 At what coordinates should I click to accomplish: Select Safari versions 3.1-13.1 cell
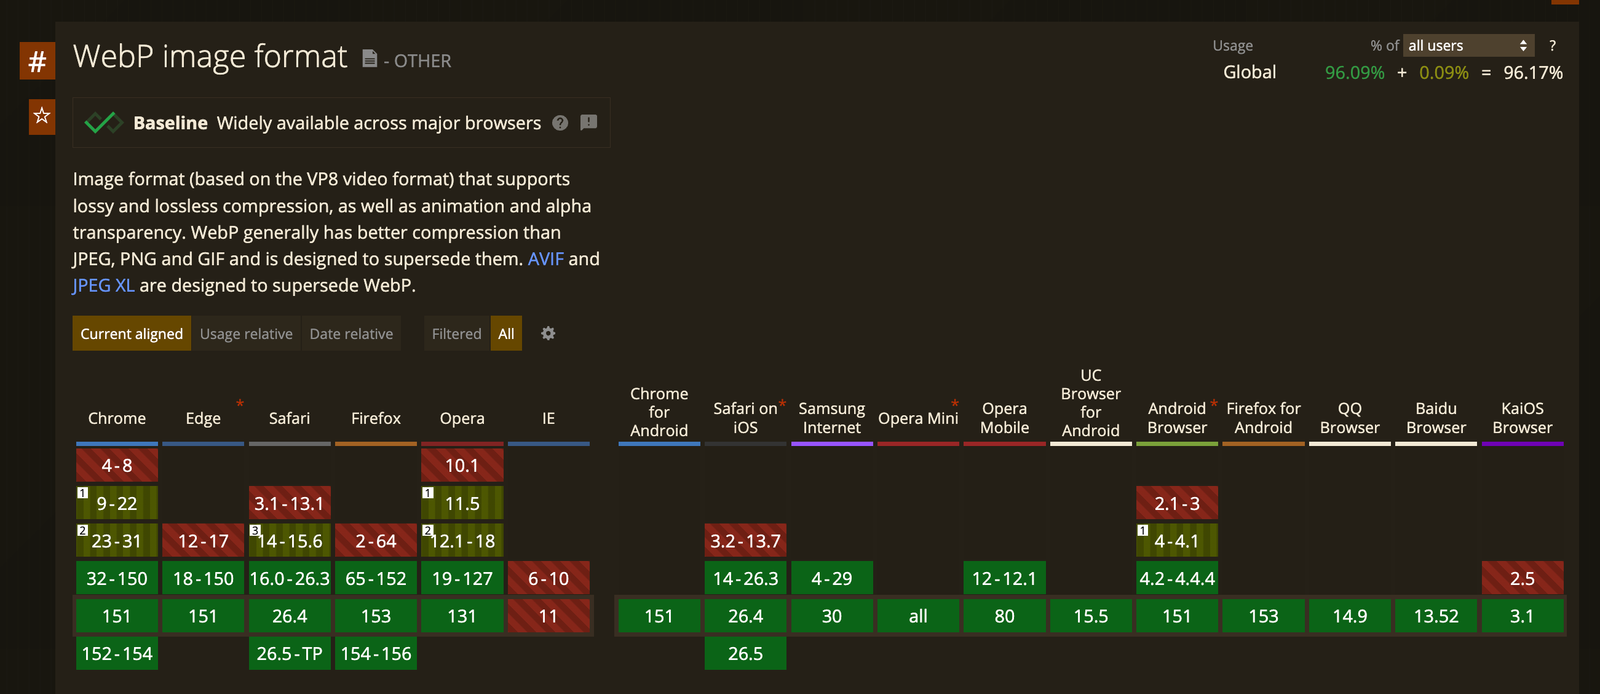click(x=289, y=503)
